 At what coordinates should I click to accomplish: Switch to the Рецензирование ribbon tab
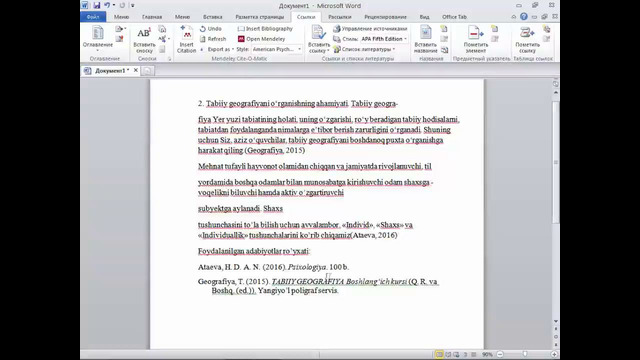(x=385, y=17)
